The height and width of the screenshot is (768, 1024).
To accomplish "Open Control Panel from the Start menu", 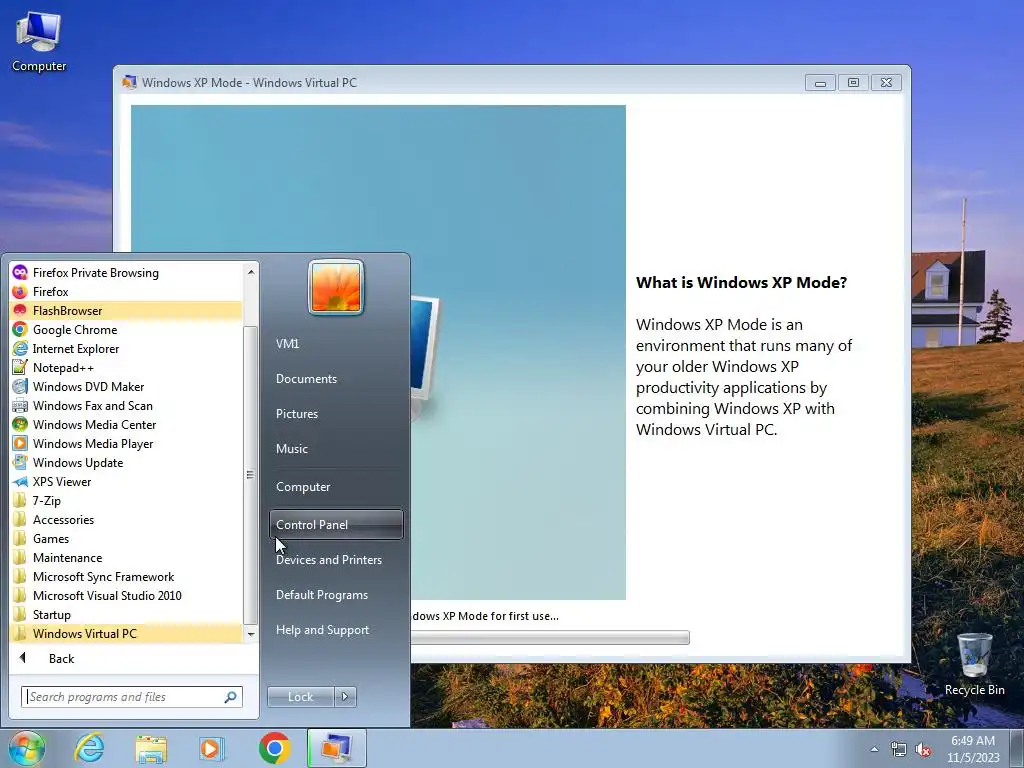I will point(336,524).
